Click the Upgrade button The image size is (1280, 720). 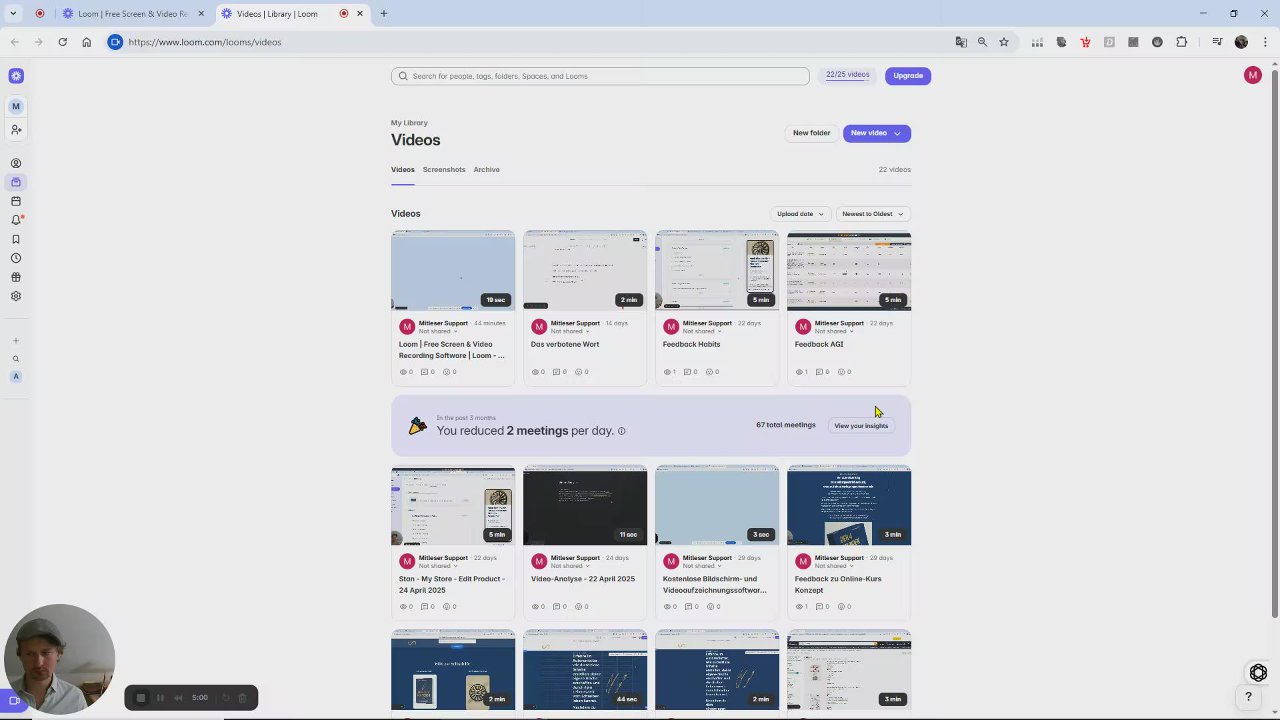coord(908,76)
